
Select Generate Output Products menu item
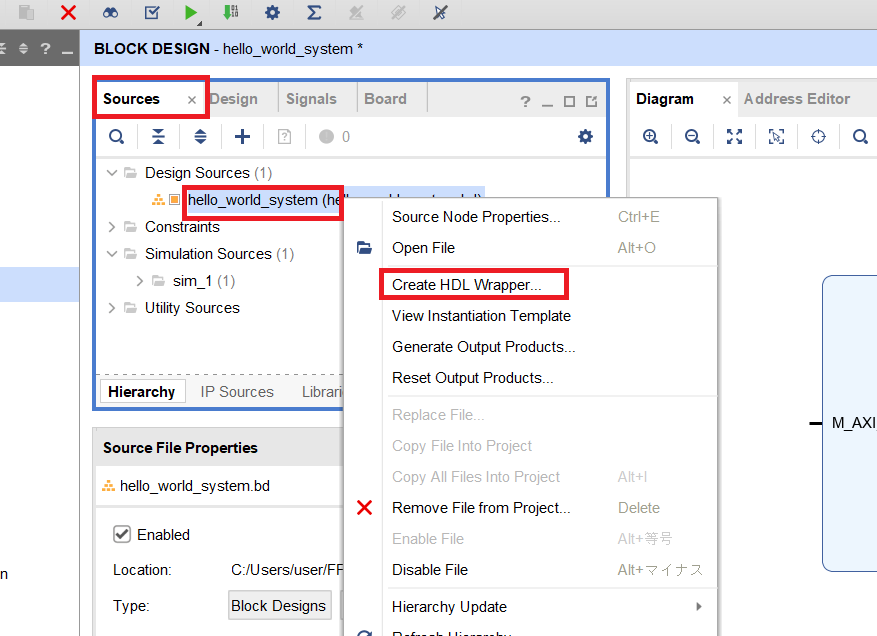[x=483, y=347]
